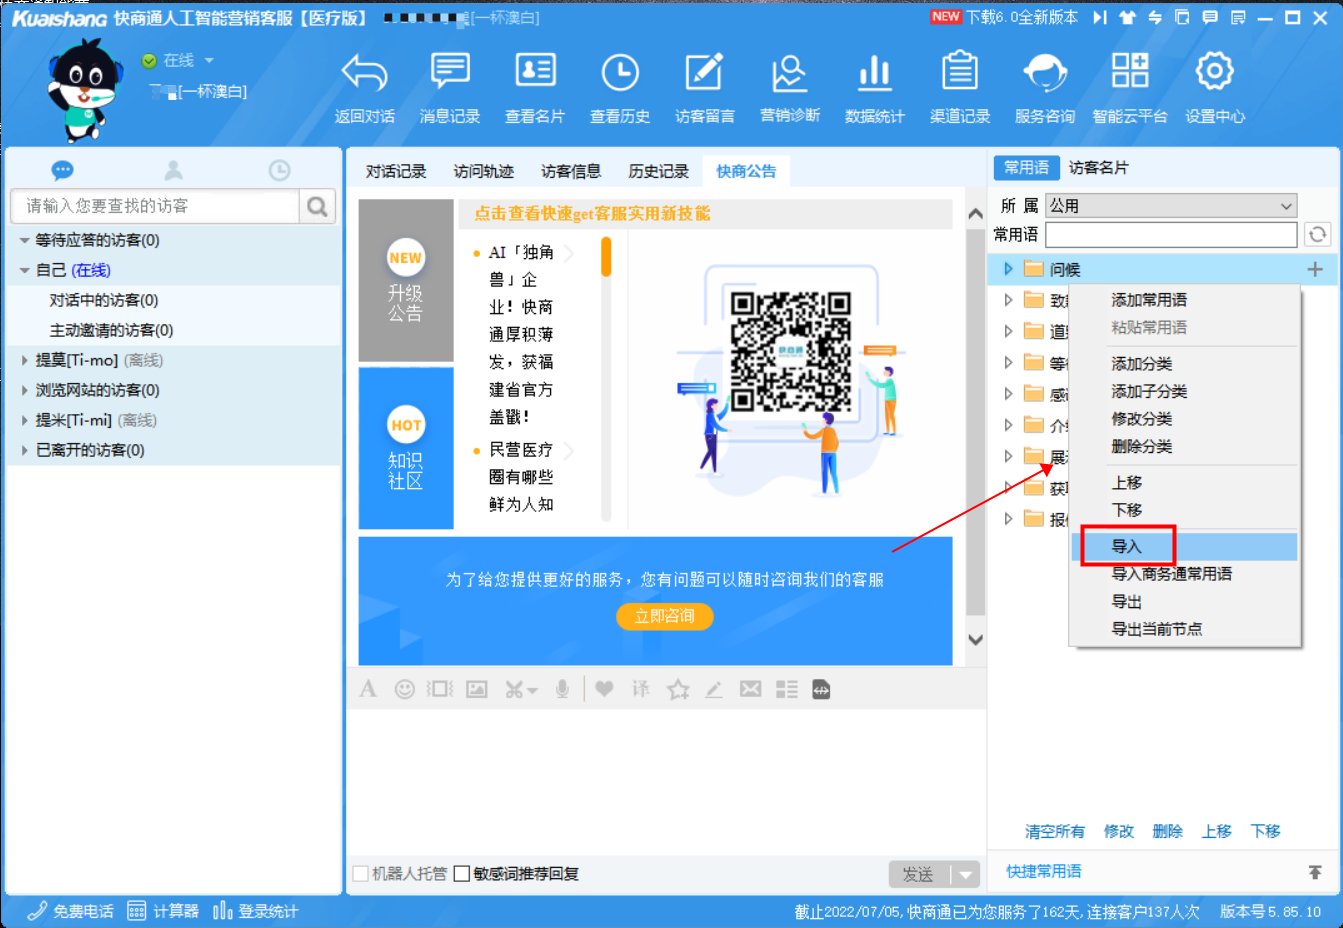
Task: Open the 在线 status dropdown
Action: [209, 61]
